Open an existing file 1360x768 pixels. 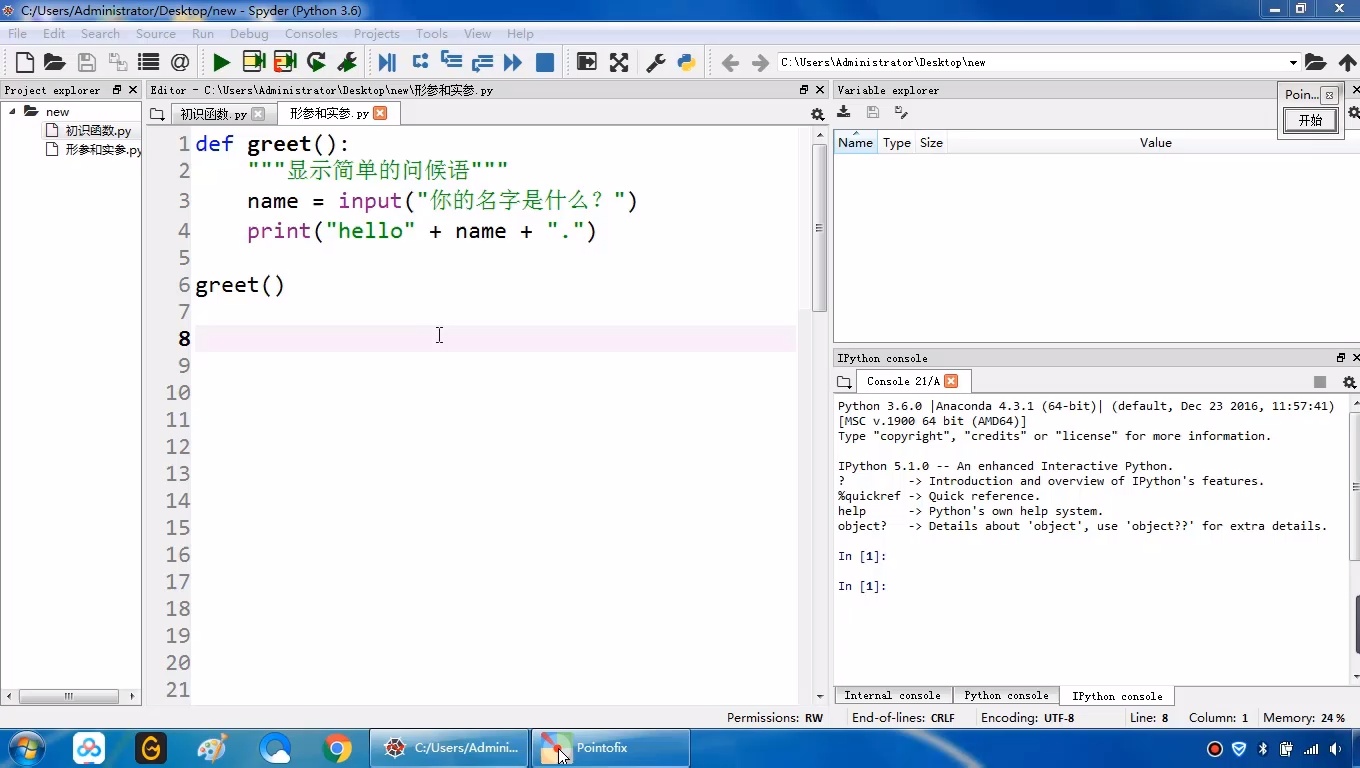[55, 62]
